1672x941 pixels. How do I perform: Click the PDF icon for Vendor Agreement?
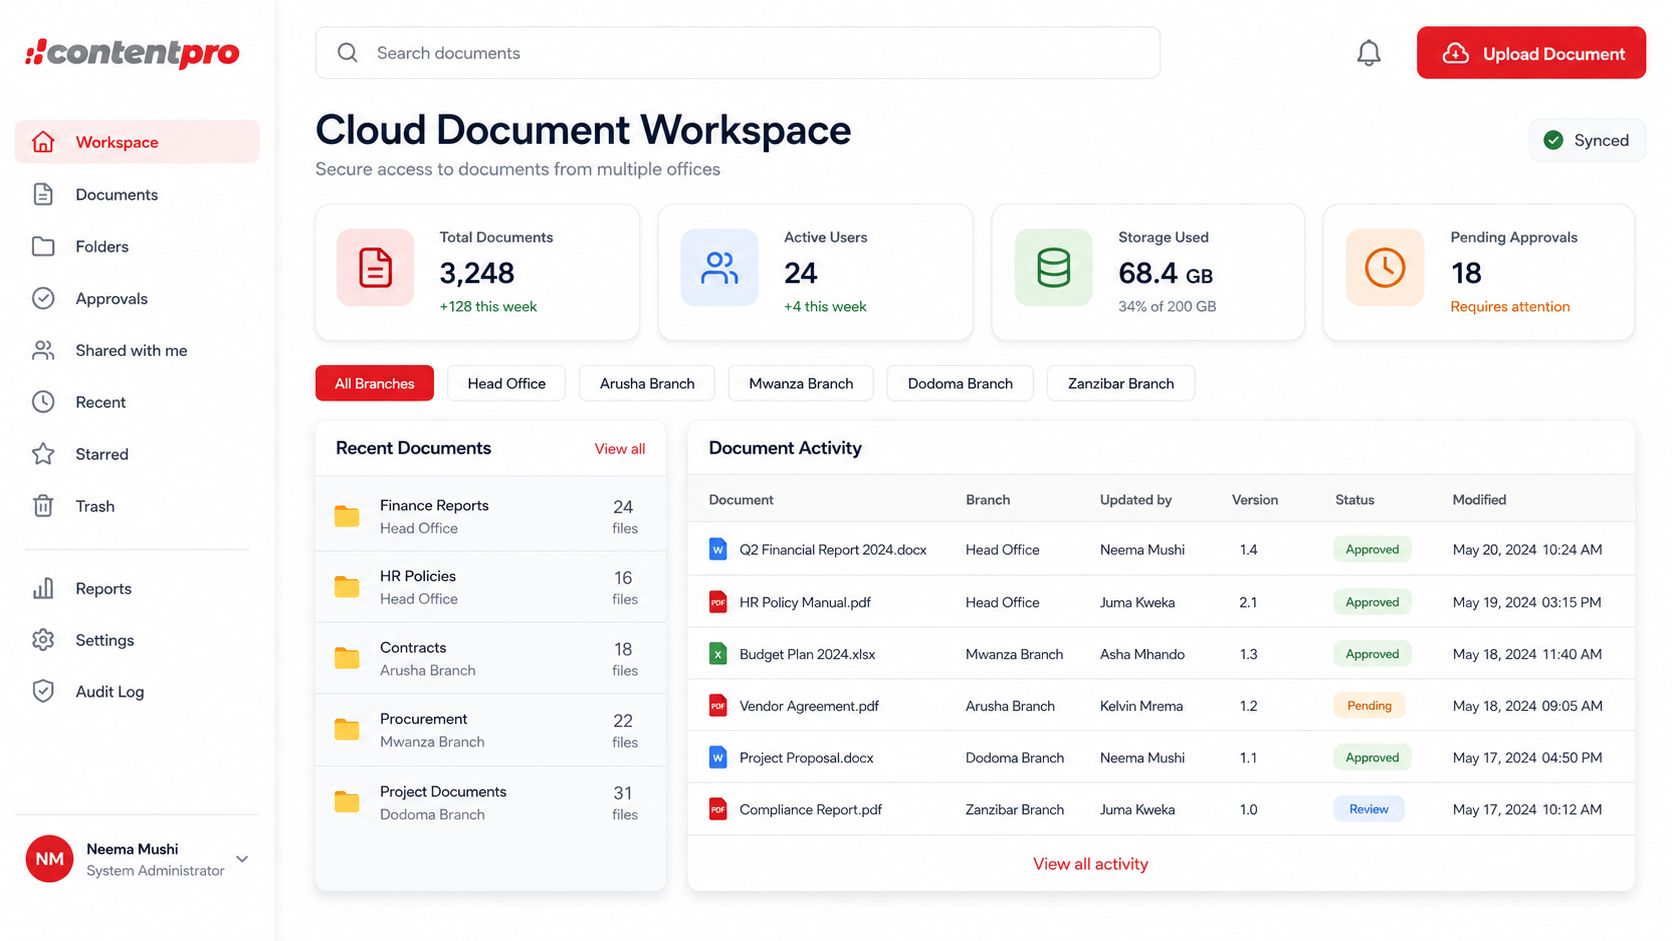pyautogui.click(x=718, y=706)
